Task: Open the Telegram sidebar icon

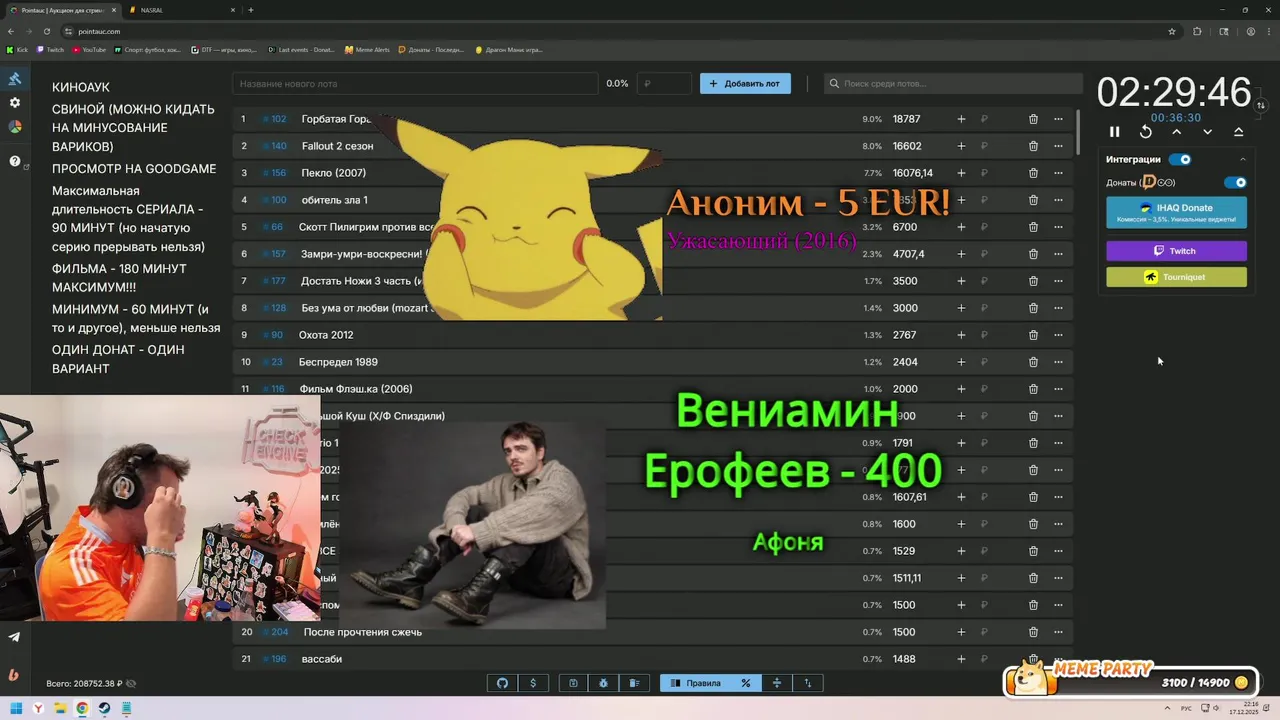Action: pyautogui.click(x=14, y=637)
